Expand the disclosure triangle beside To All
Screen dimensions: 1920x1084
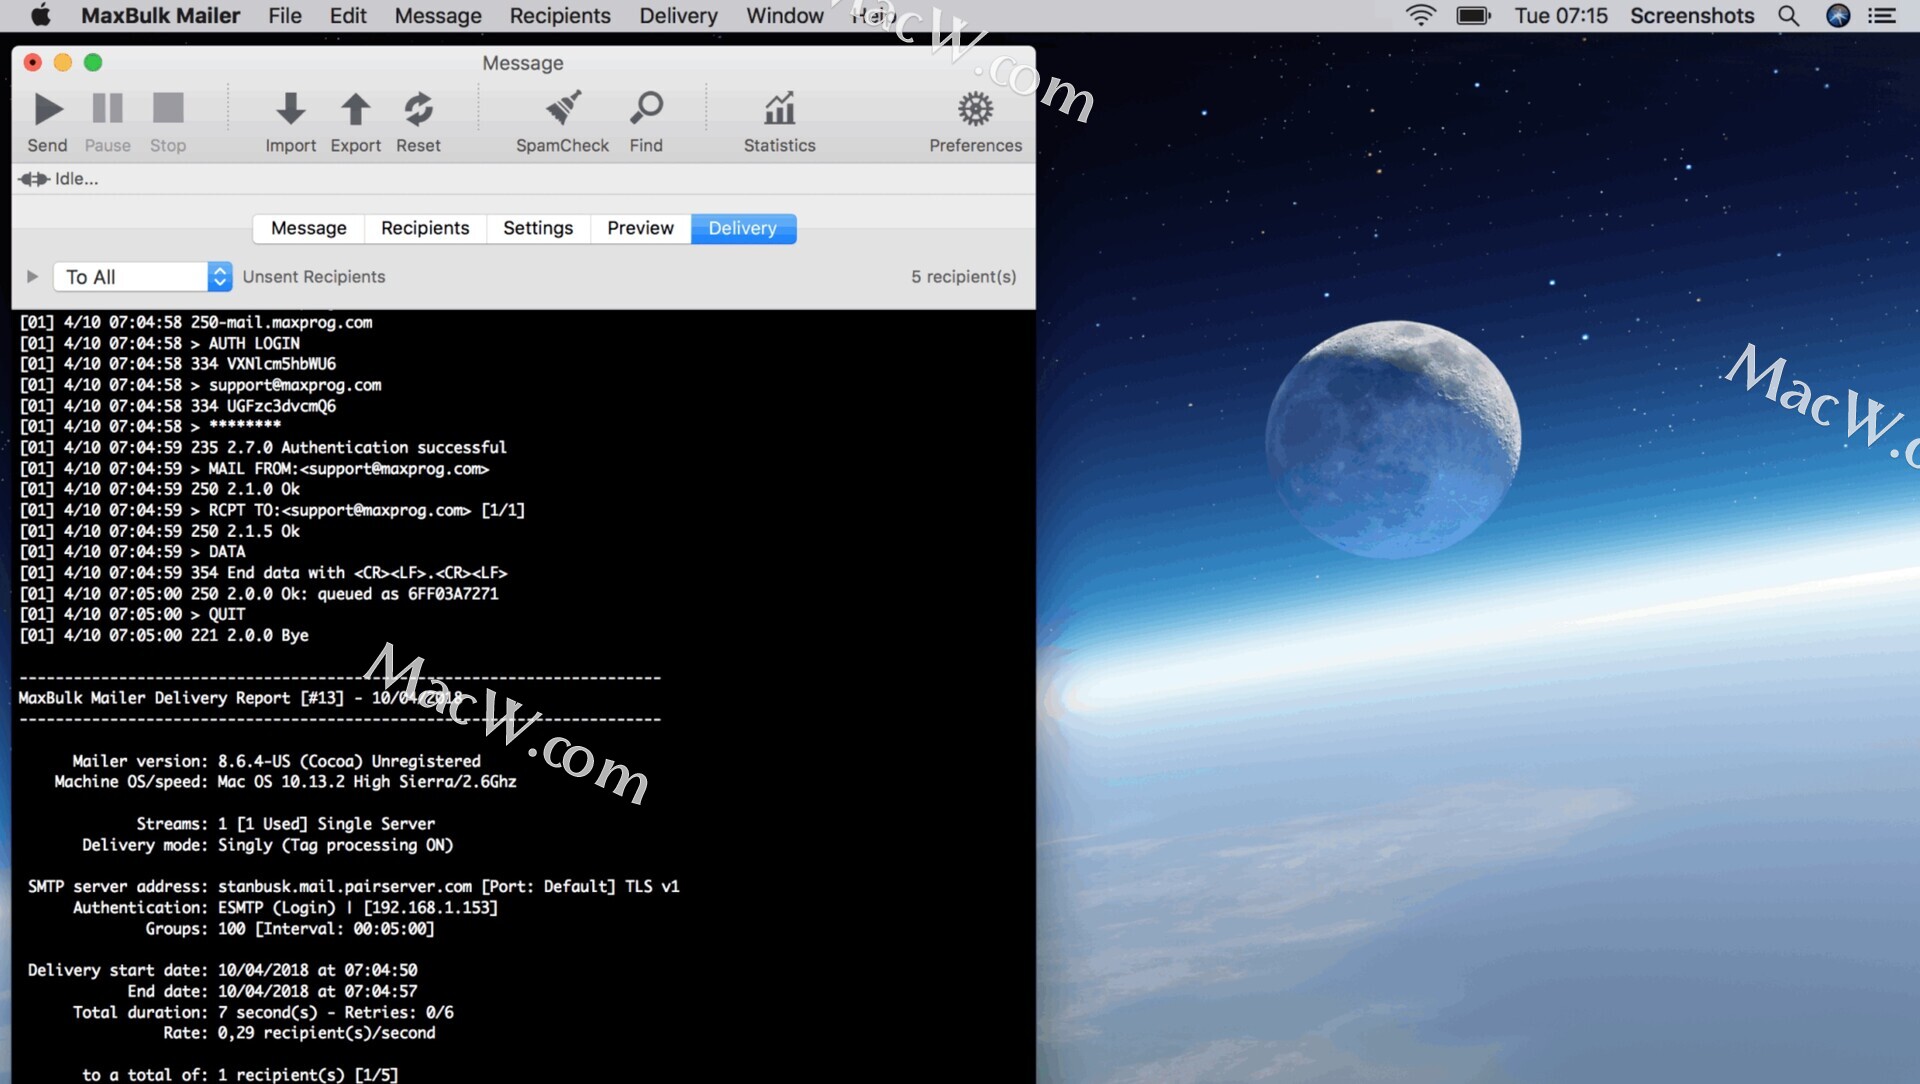(32, 277)
